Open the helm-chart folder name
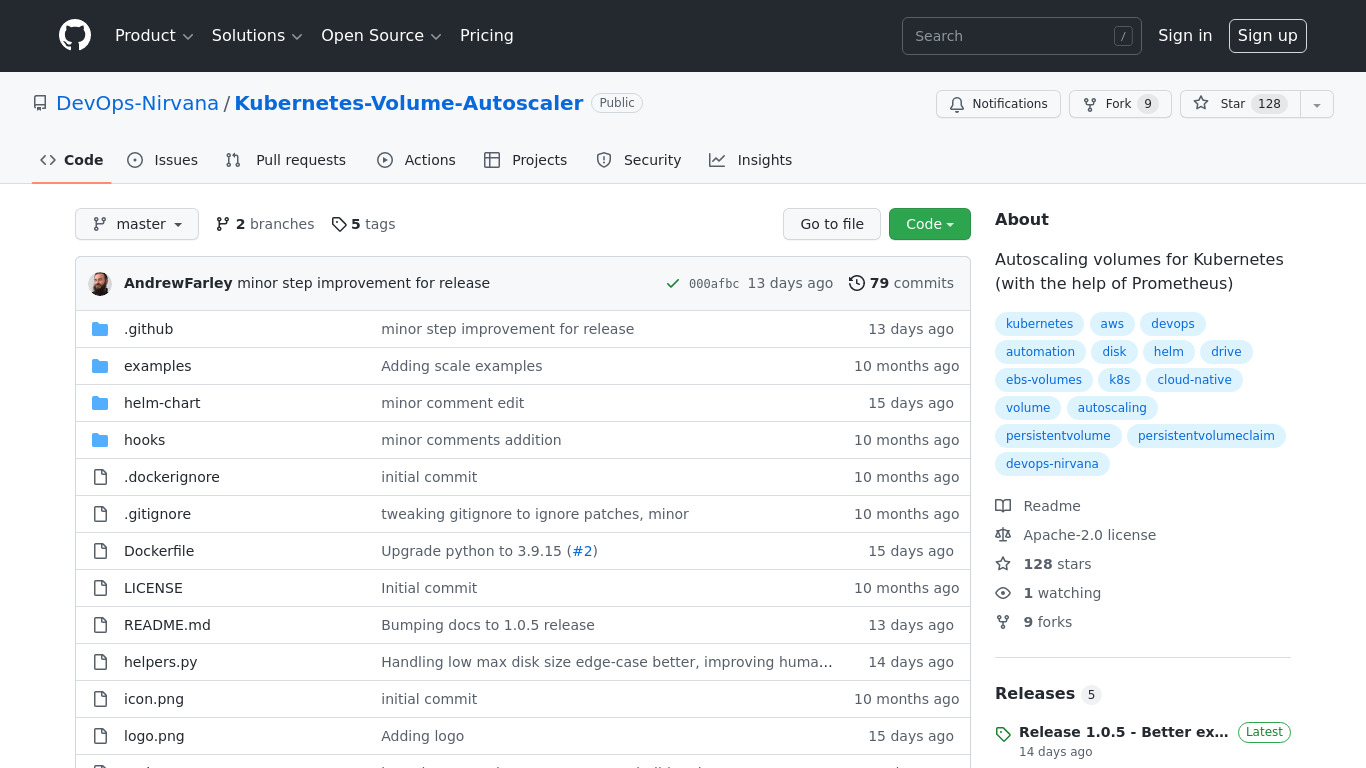Screen dimensions: 1366x768 tap(162, 403)
